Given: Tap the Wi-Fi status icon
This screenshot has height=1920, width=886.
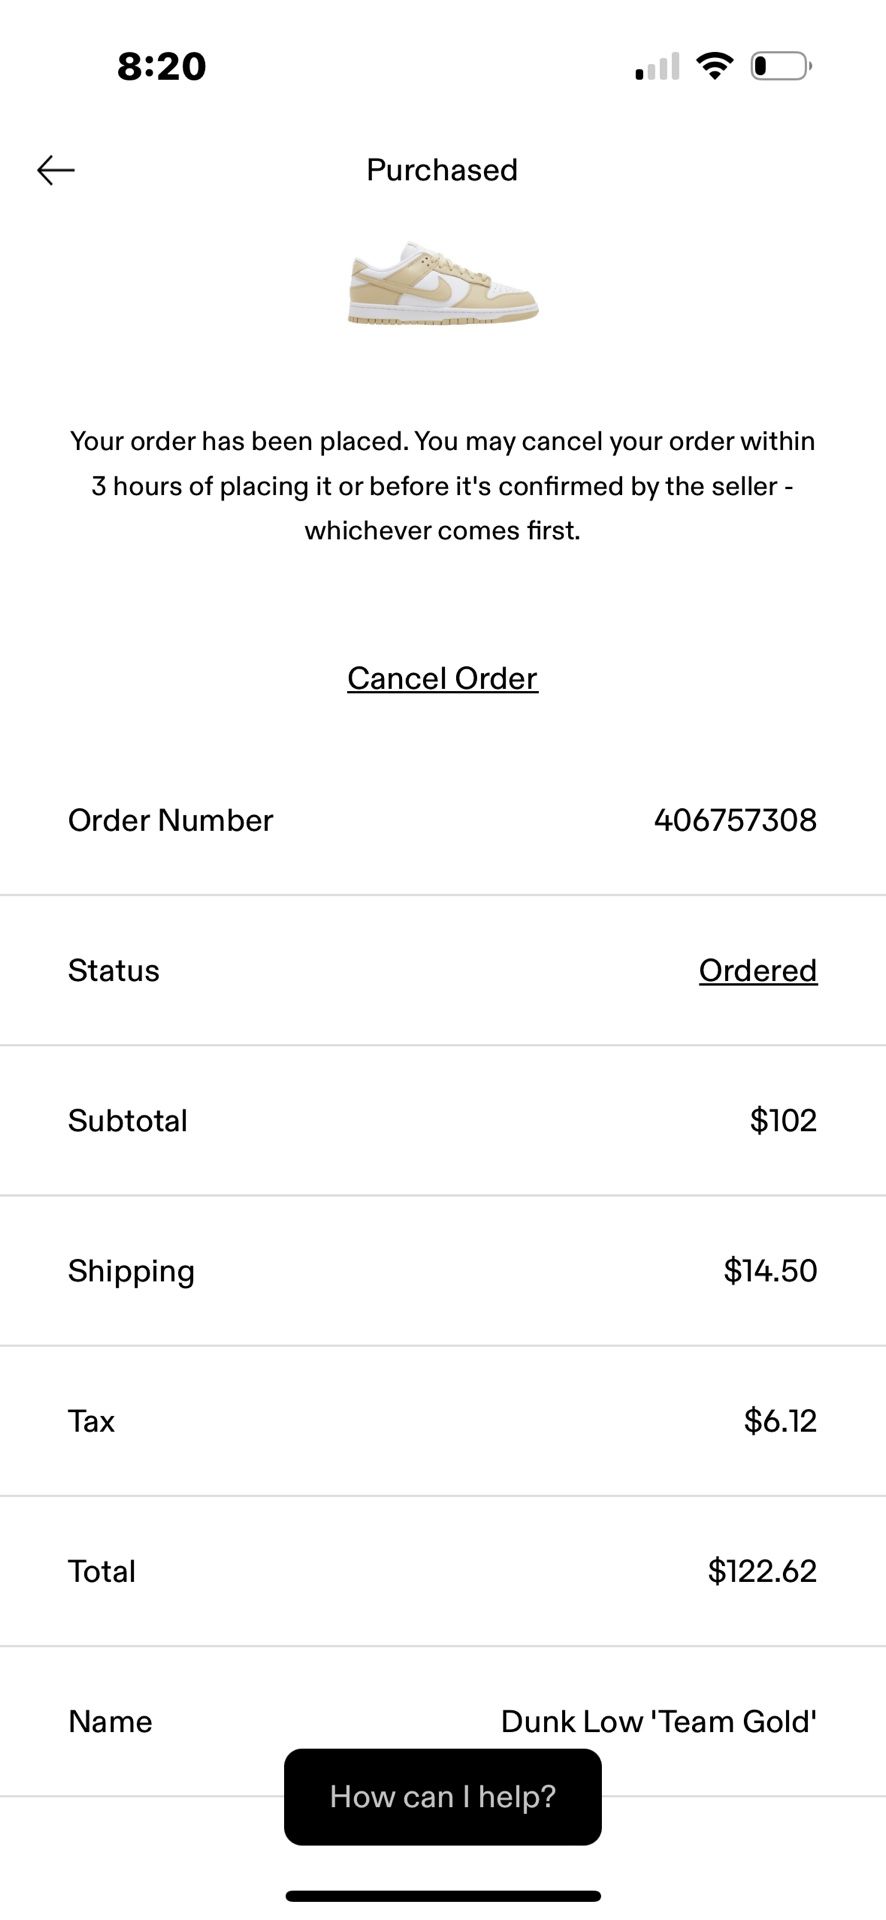Looking at the screenshot, I should (x=714, y=66).
